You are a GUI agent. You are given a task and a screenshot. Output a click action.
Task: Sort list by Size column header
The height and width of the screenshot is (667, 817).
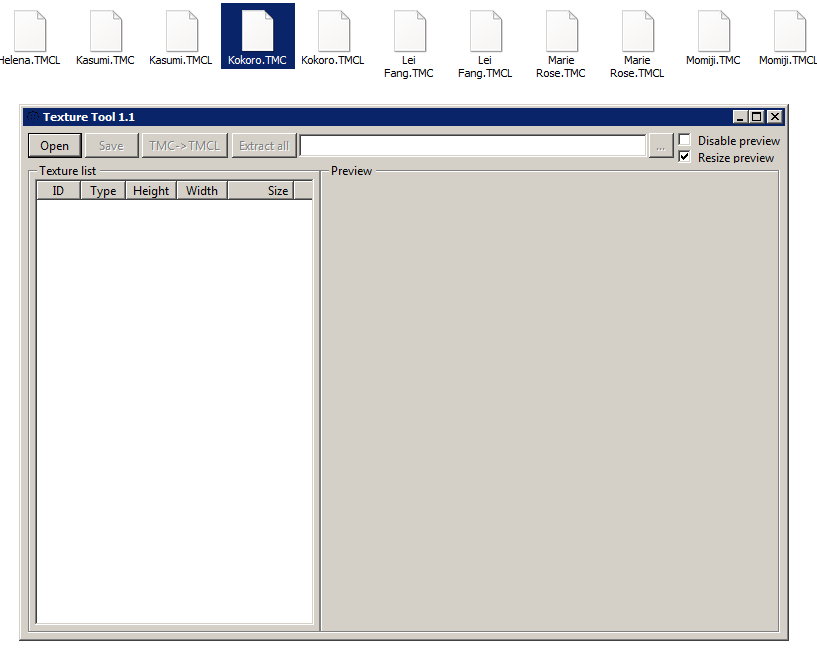point(260,190)
